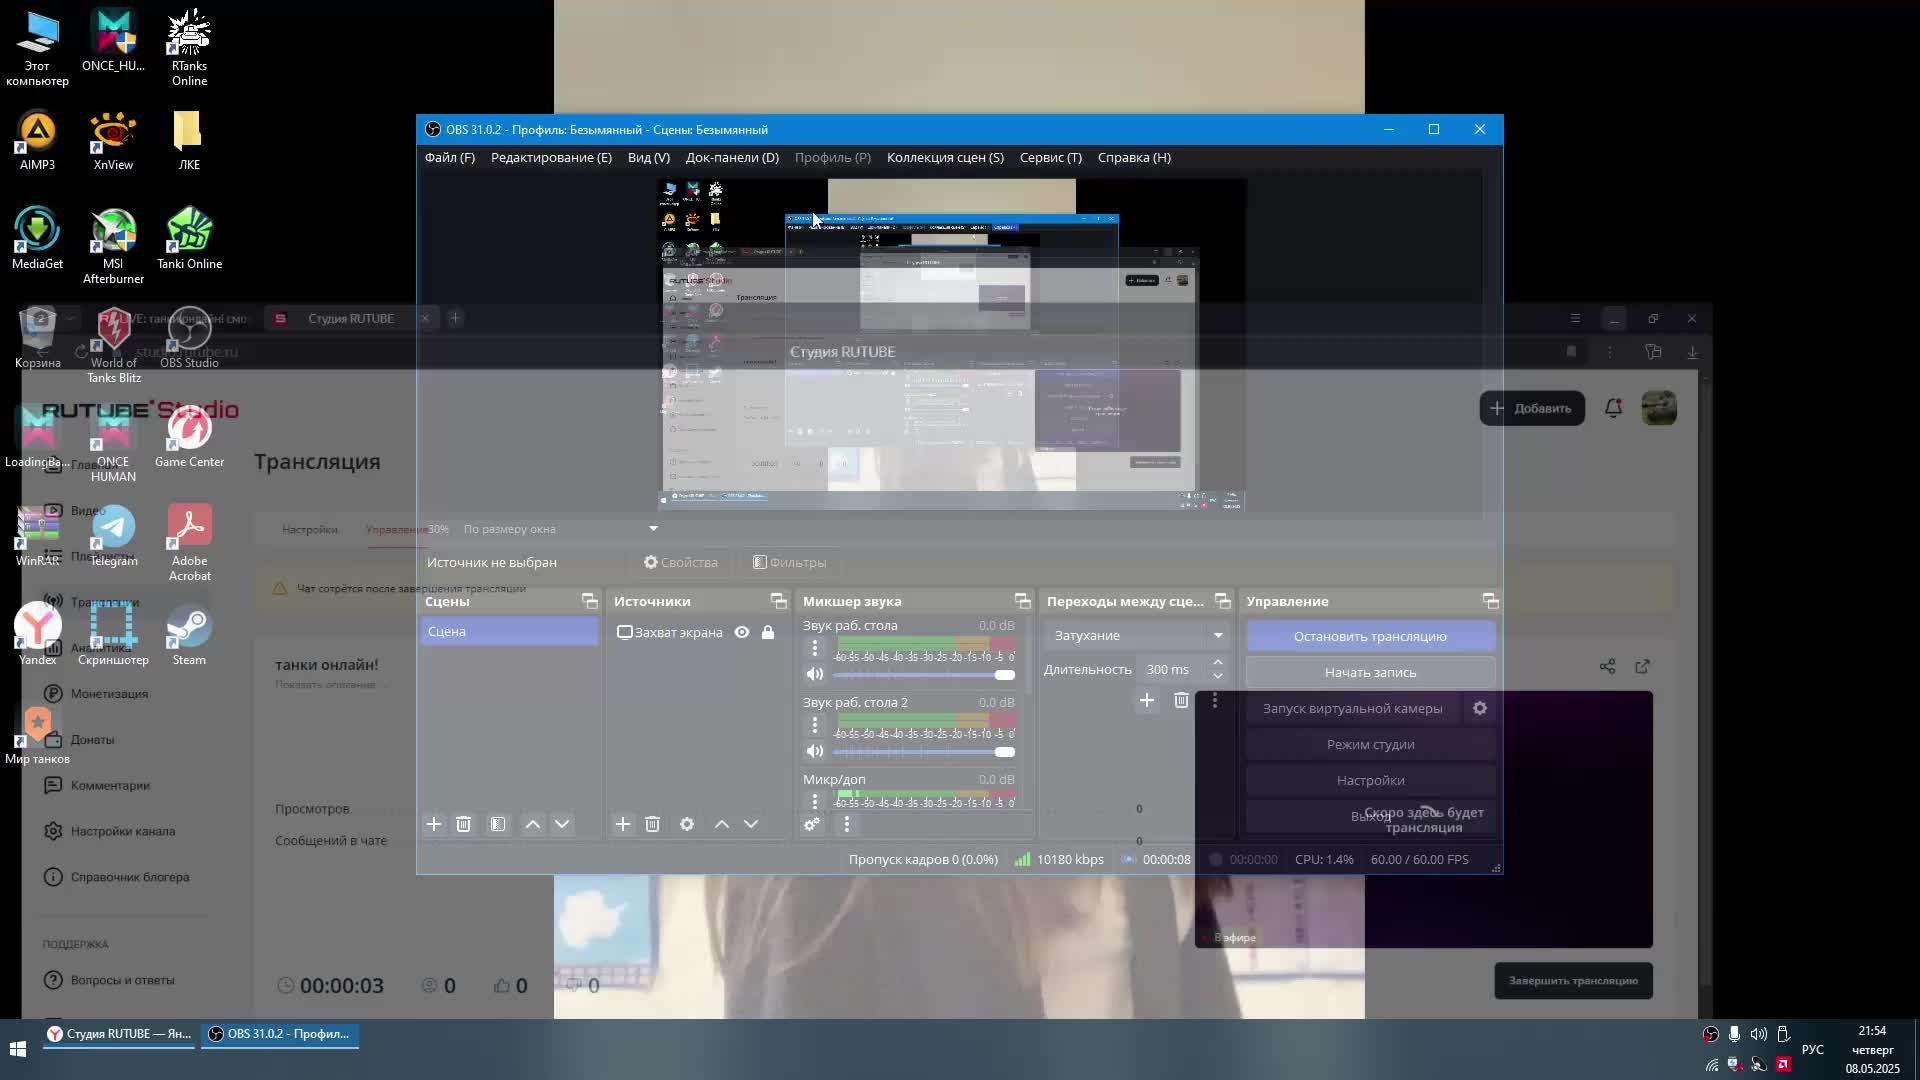
Task: Open virtual camera settings gear icon
Action: coord(1480,708)
